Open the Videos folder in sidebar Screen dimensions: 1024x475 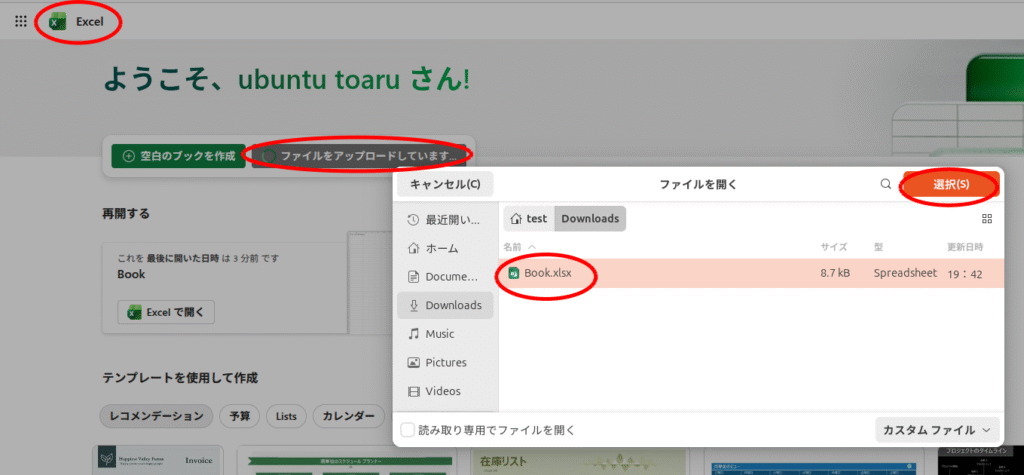pyautogui.click(x=442, y=391)
